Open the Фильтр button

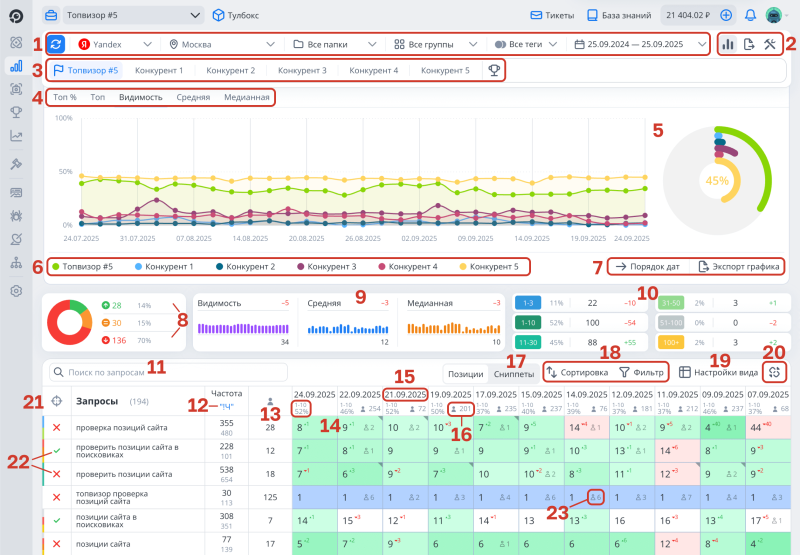[640, 372]
